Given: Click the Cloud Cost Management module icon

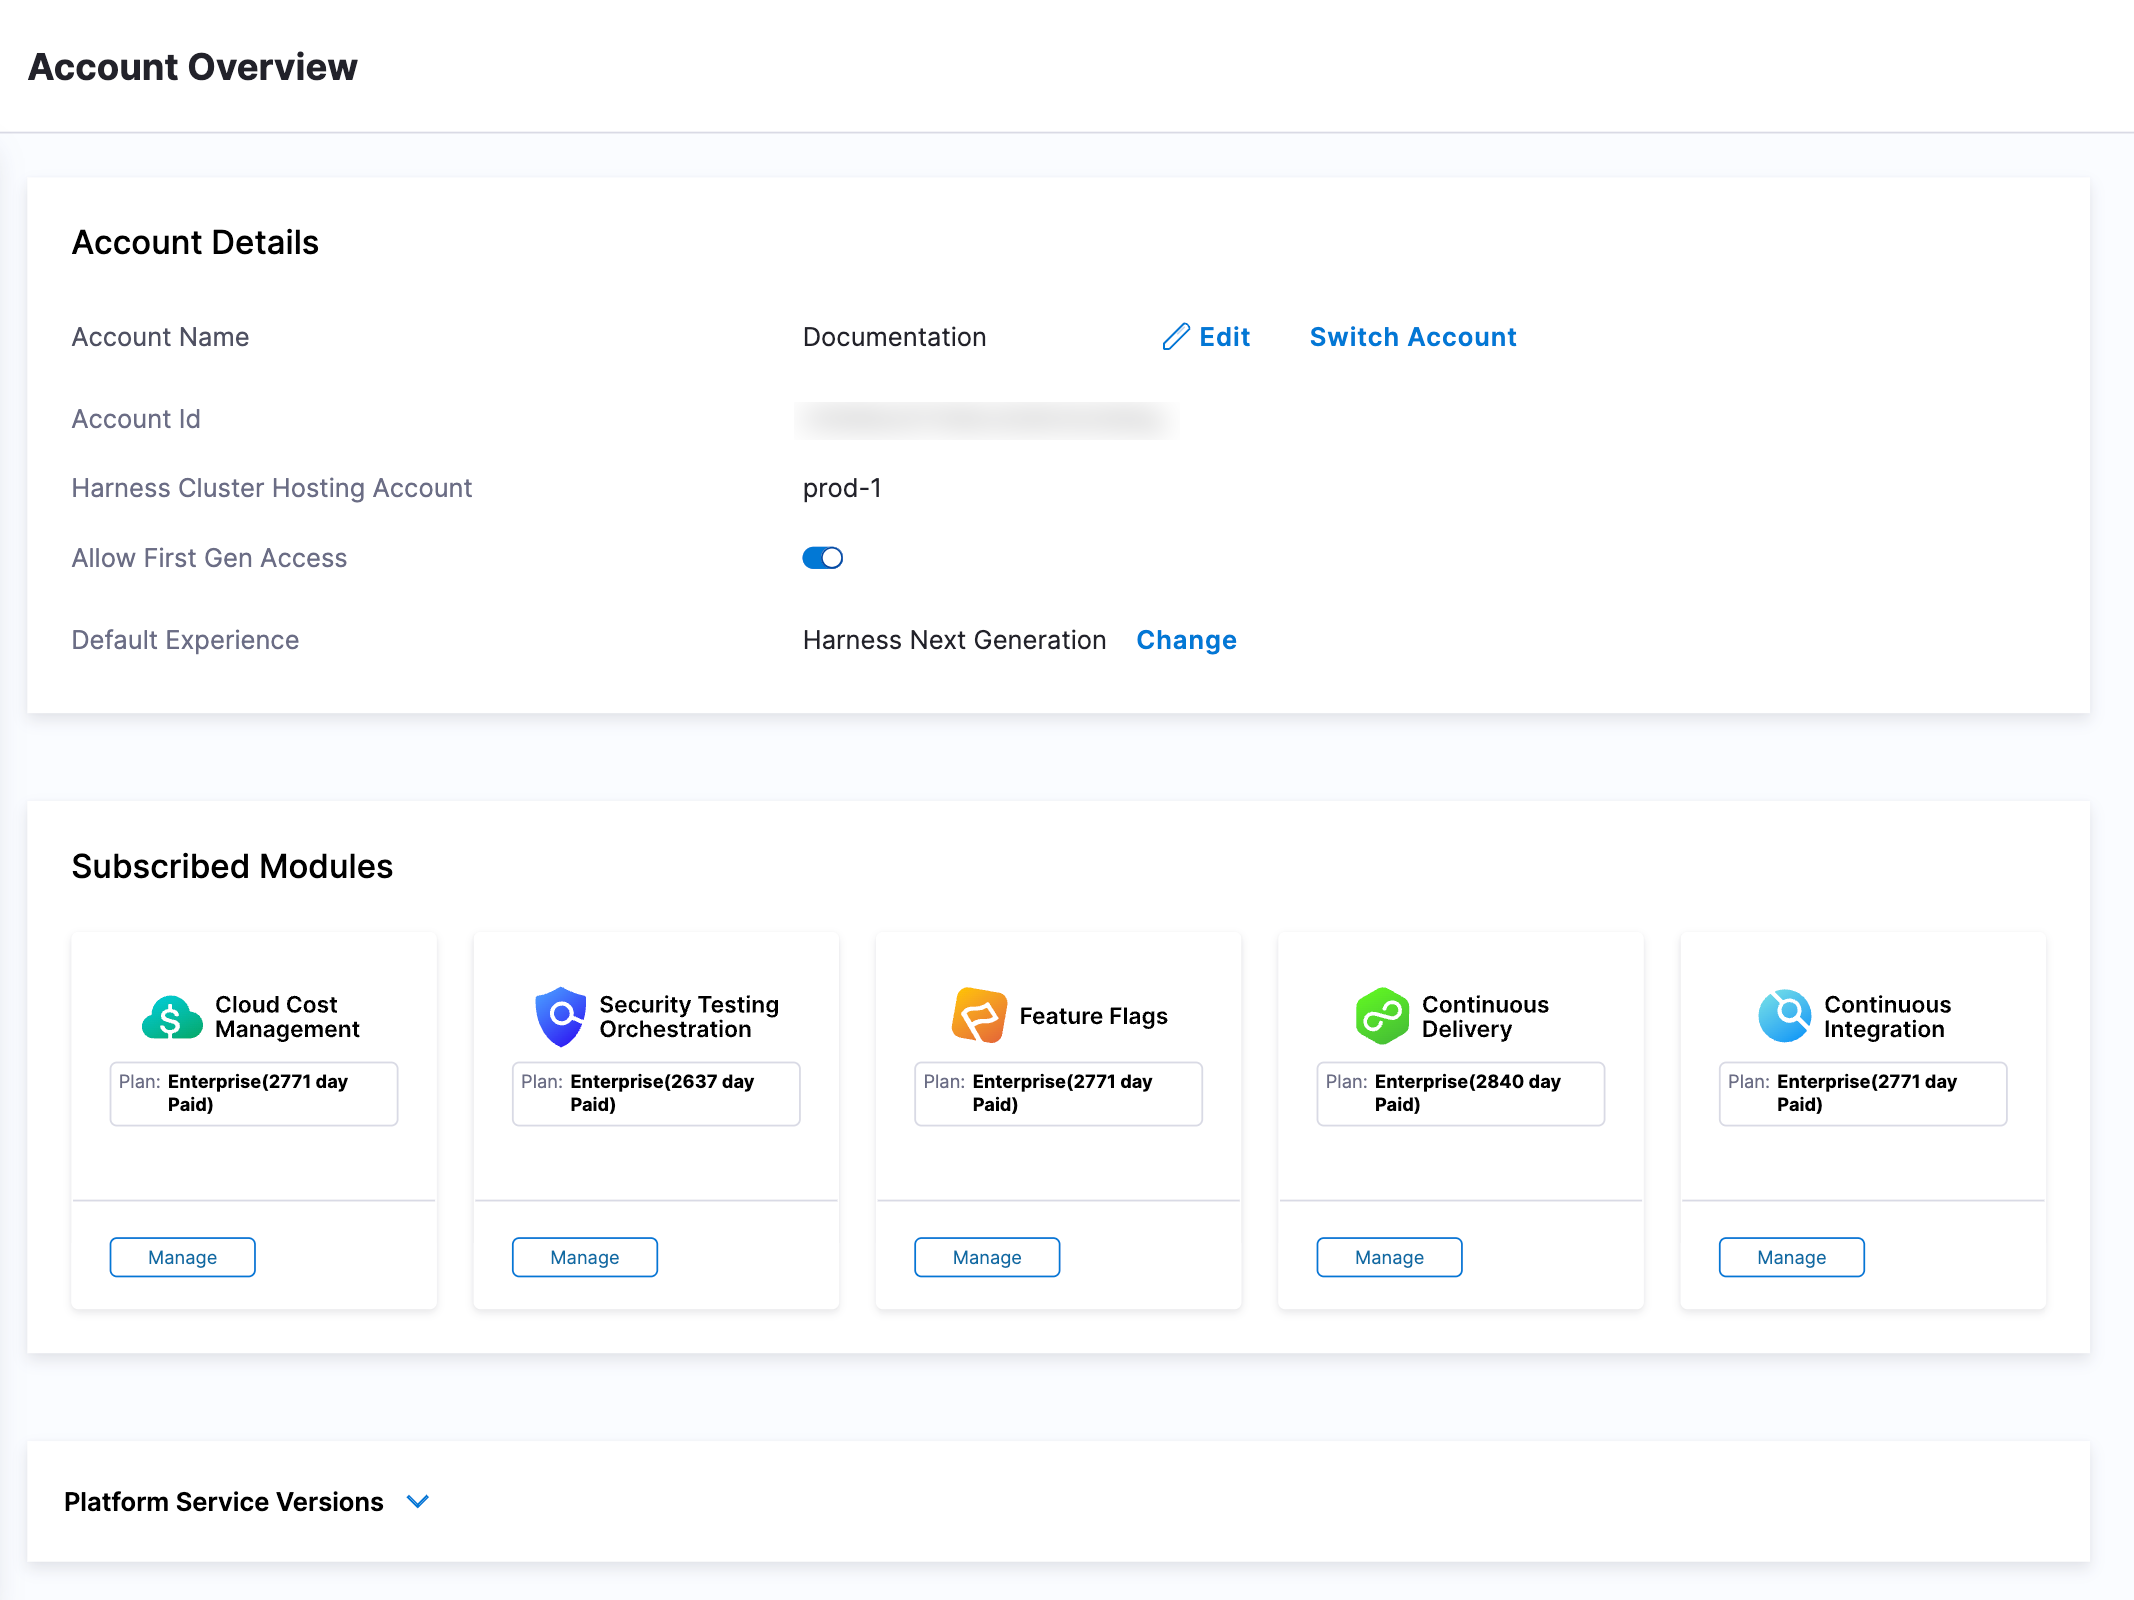Looking at the screenshot, I should 172,1017.
